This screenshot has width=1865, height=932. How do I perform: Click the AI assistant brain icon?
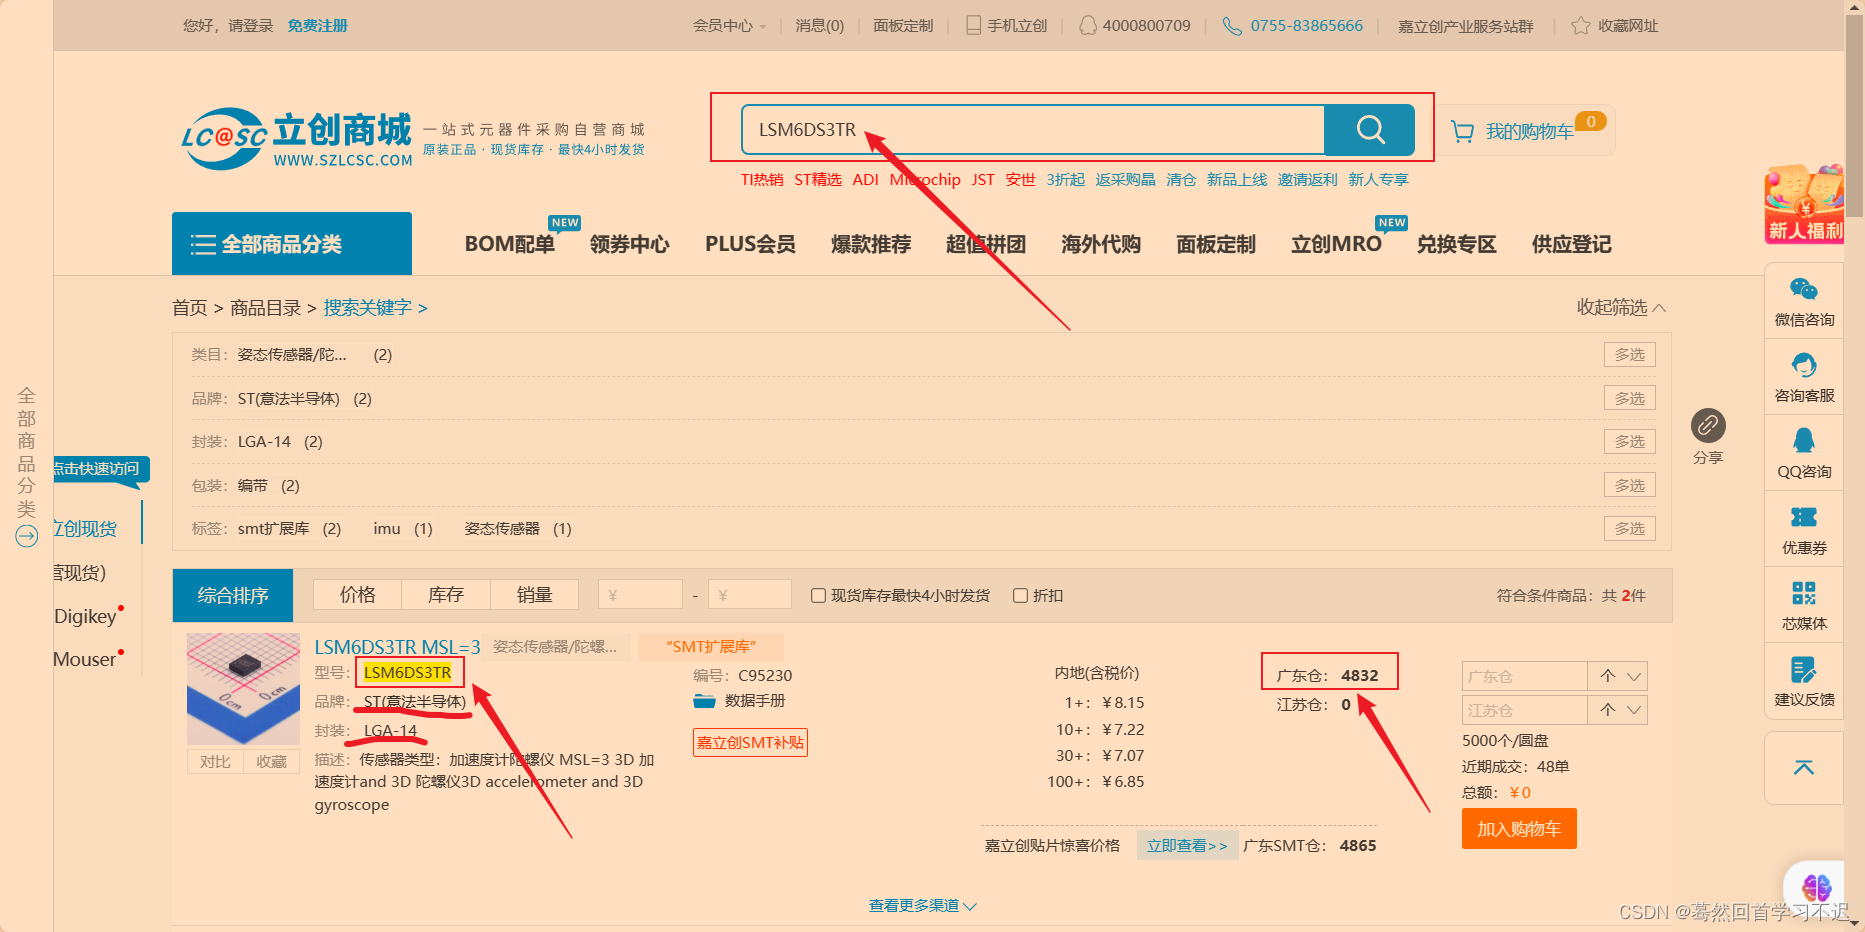click(1816, 887)
